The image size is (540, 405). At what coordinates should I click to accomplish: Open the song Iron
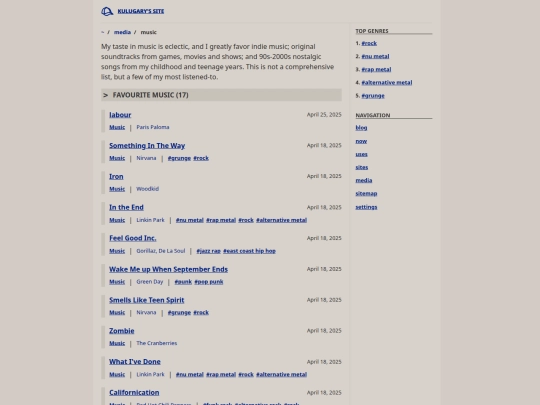(116, 176)
